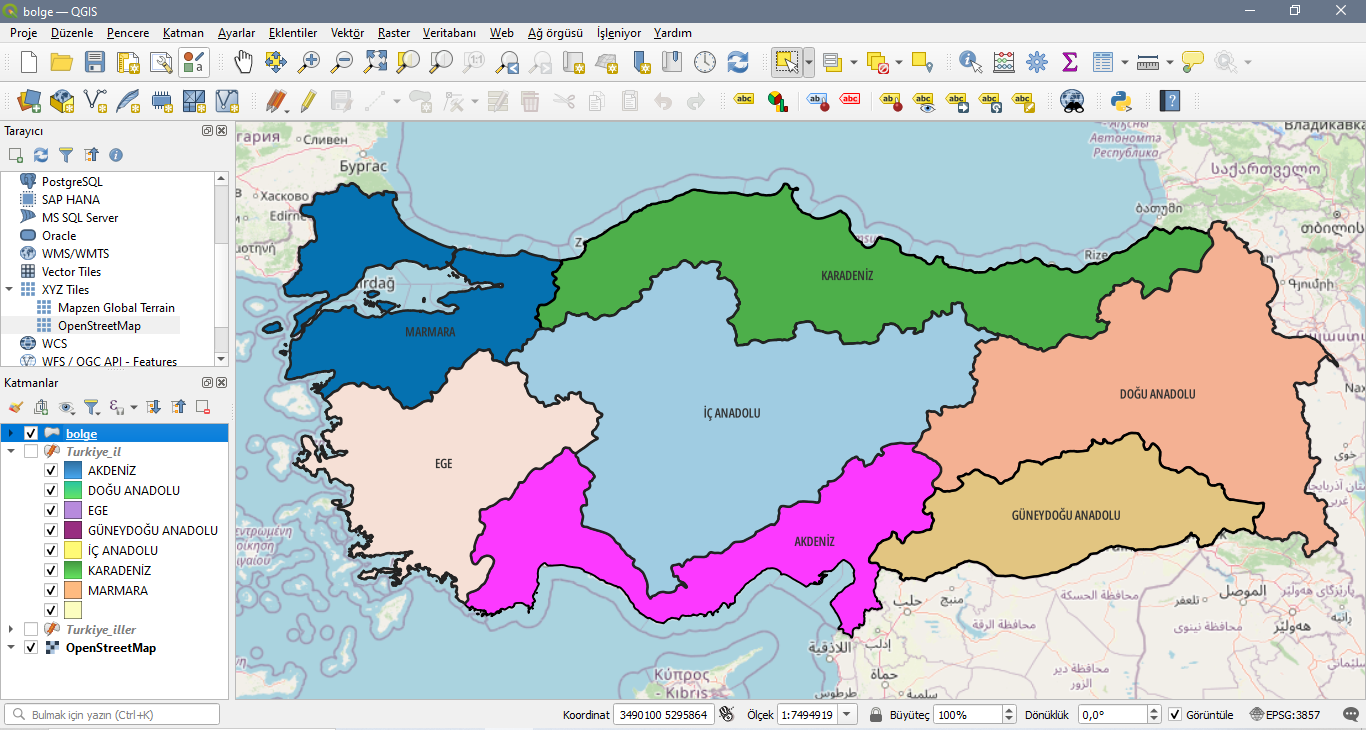Show the Statistical Summary panel
The image size is (1366, 730).
1069,61
